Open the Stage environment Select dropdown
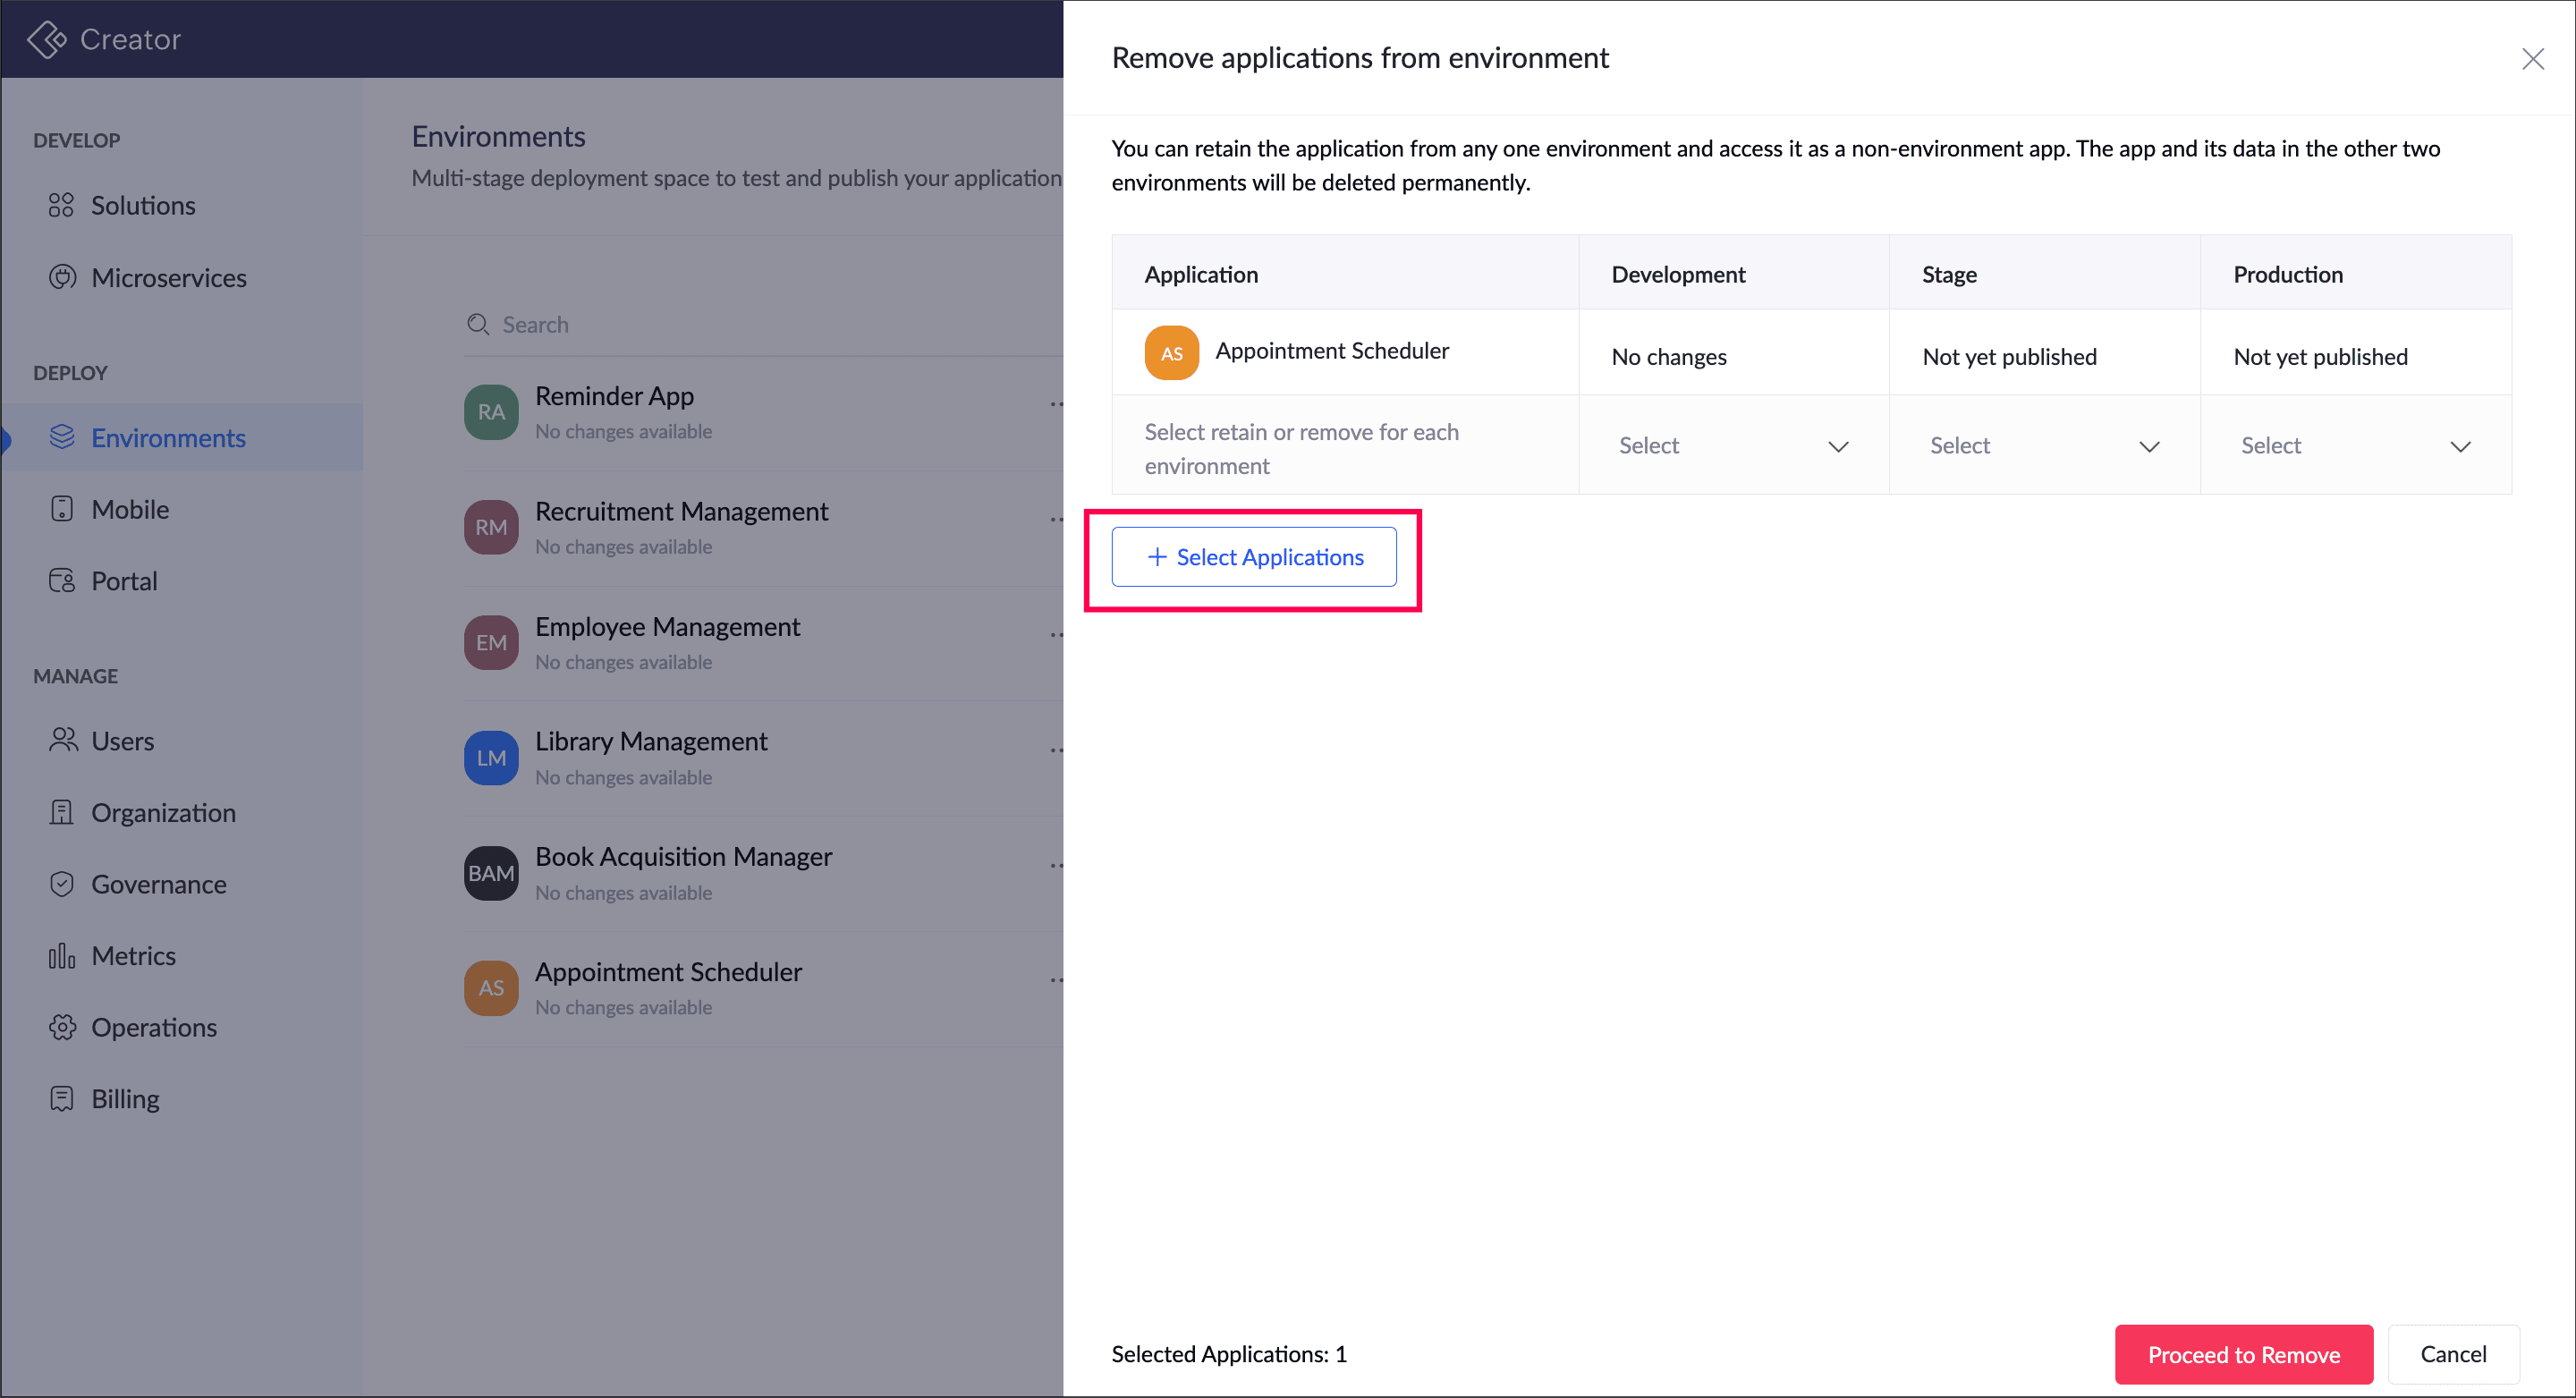Image resolution: width=2576 pixels, height=1398 pixels. pos(2044,446)
